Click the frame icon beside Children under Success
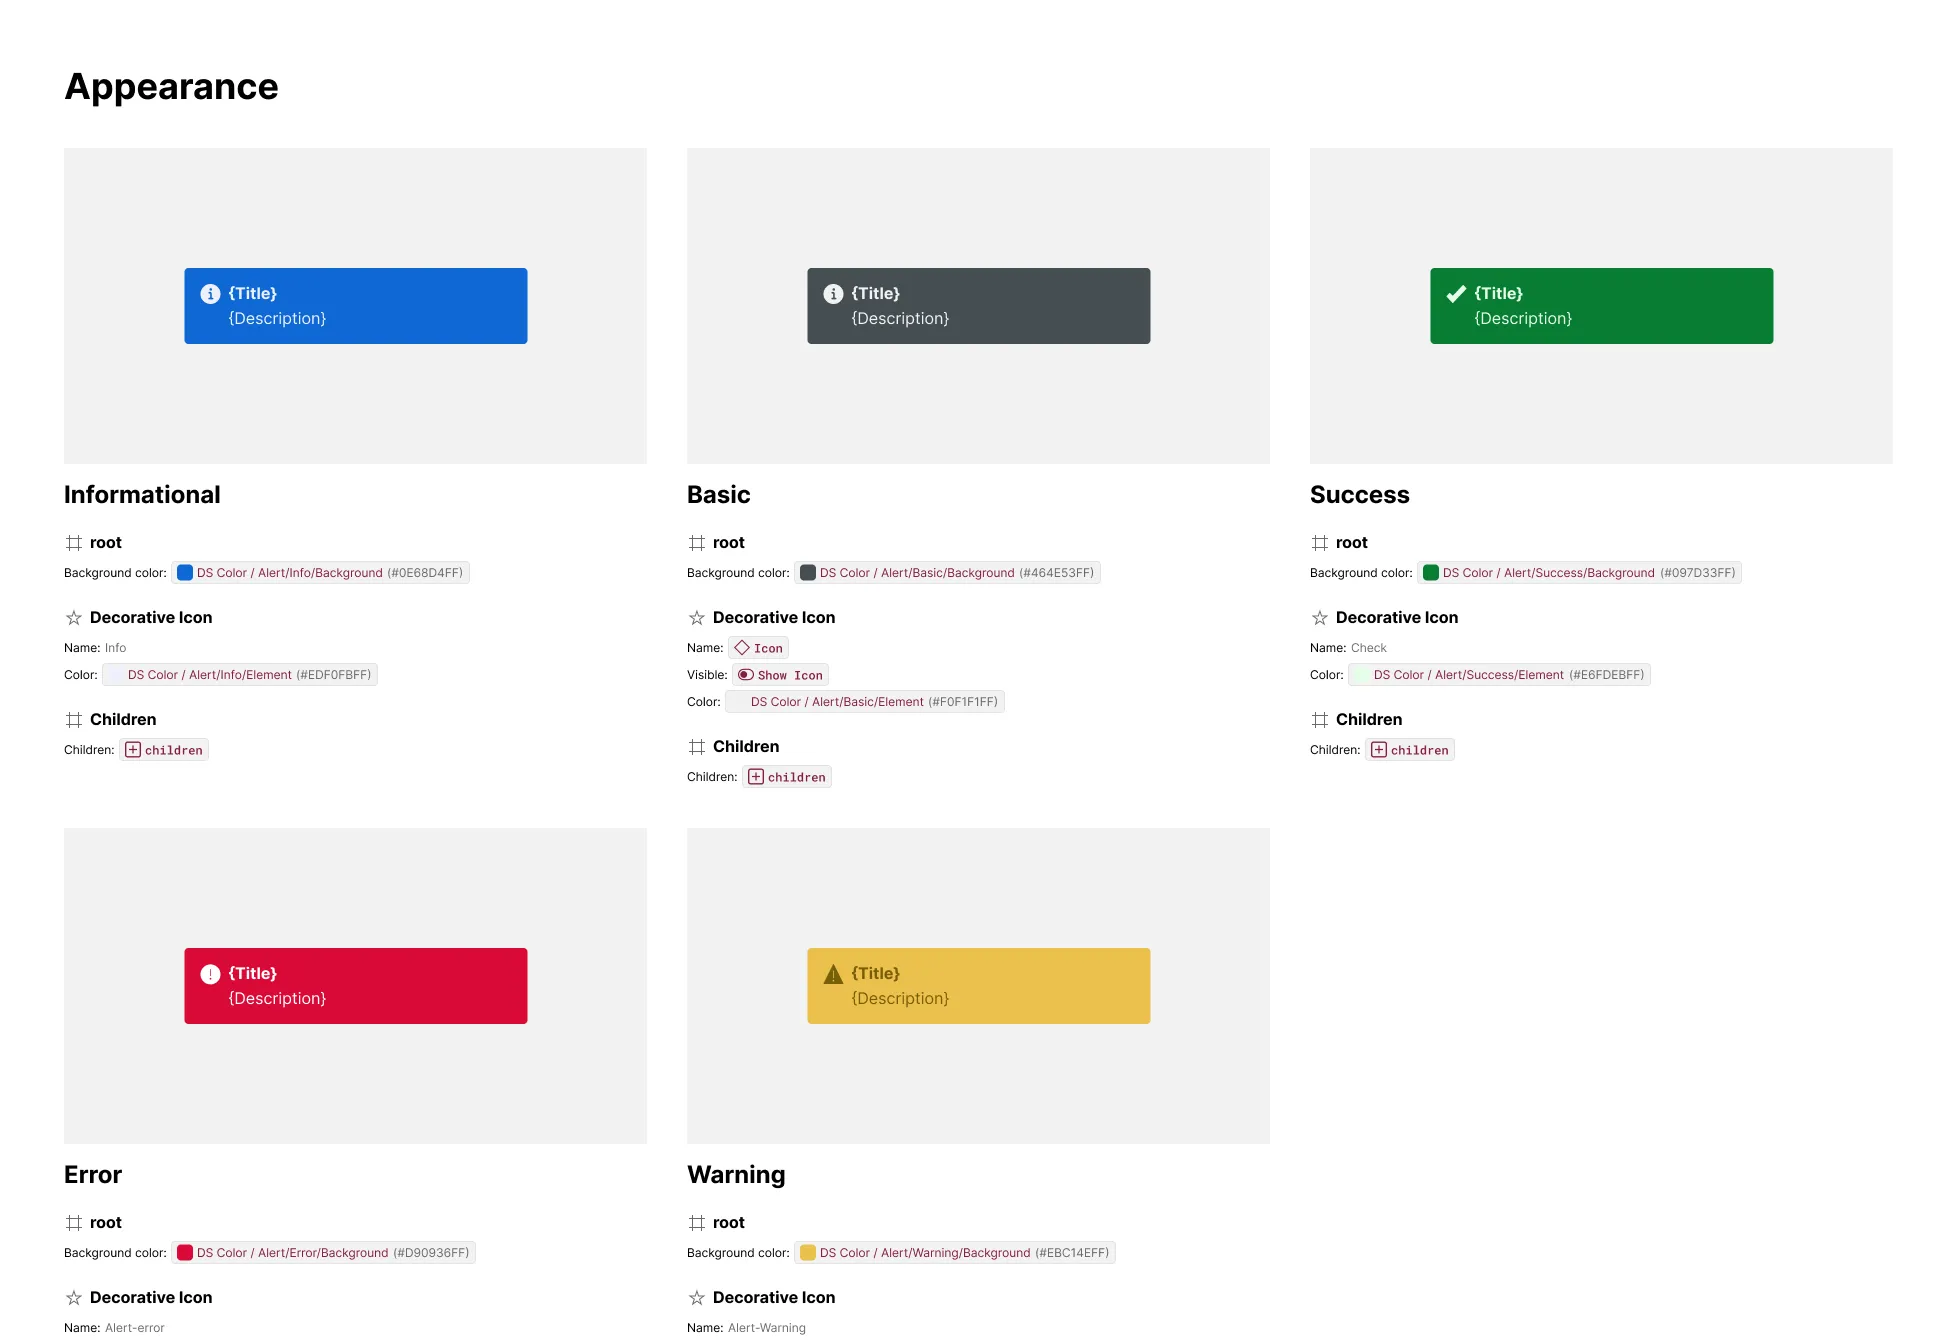Viewport: 1957px width, 1343px height. (1320, 720)
